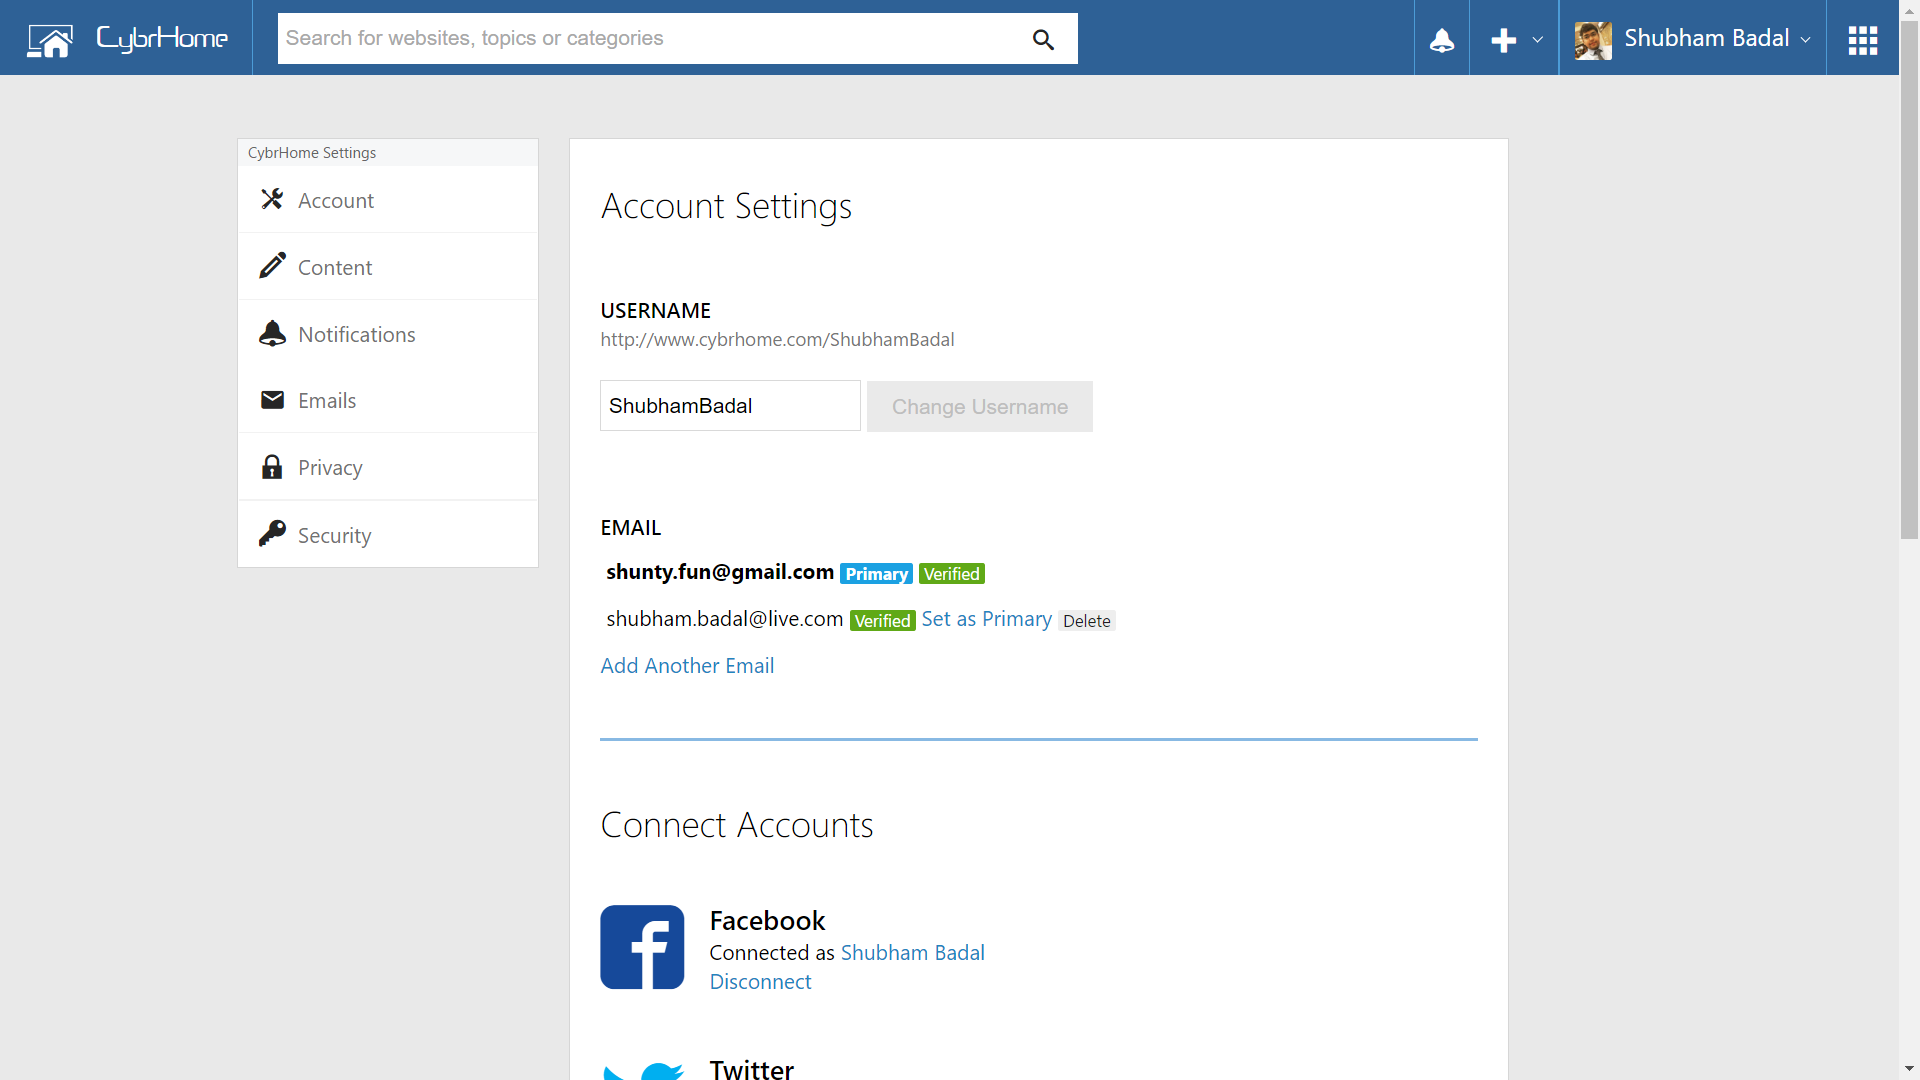The width and height of the screenshot is (1920, 1080).
Task: Click the Shubham Badal name in header
Action: (1707, 38)
